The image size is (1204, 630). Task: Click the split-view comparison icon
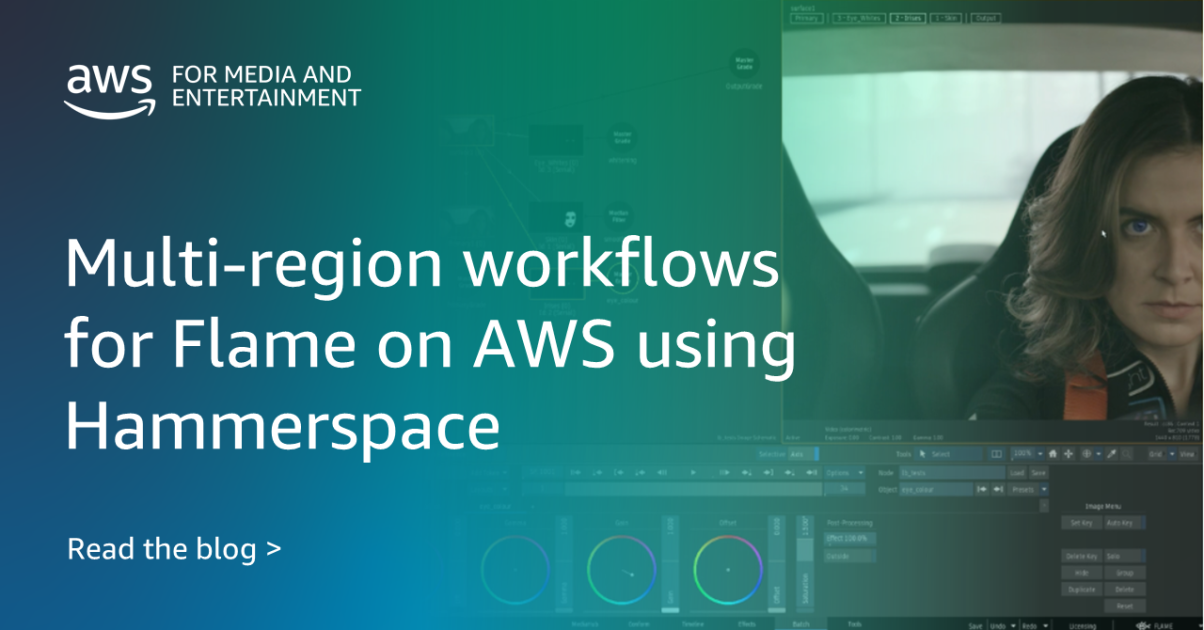pyautogui.click(x=996, y=453)
